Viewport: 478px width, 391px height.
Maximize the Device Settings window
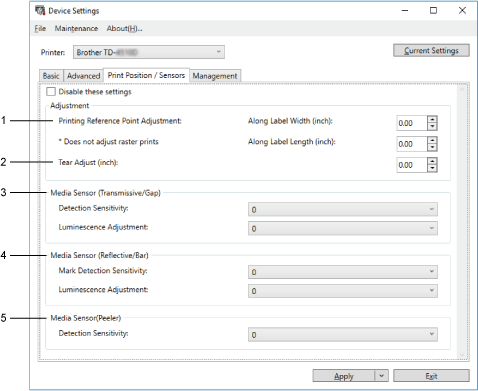tap(433, 11)
